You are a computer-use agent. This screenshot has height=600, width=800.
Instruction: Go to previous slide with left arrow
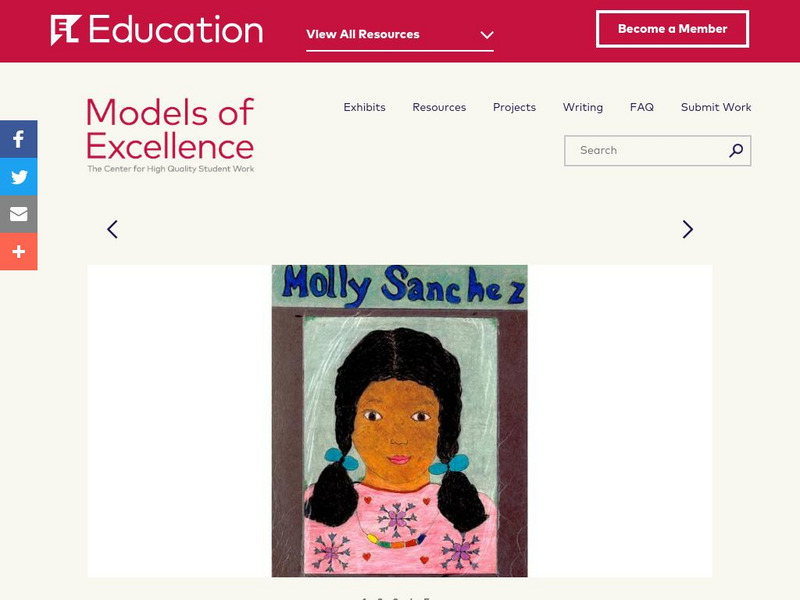coord(112,229)
